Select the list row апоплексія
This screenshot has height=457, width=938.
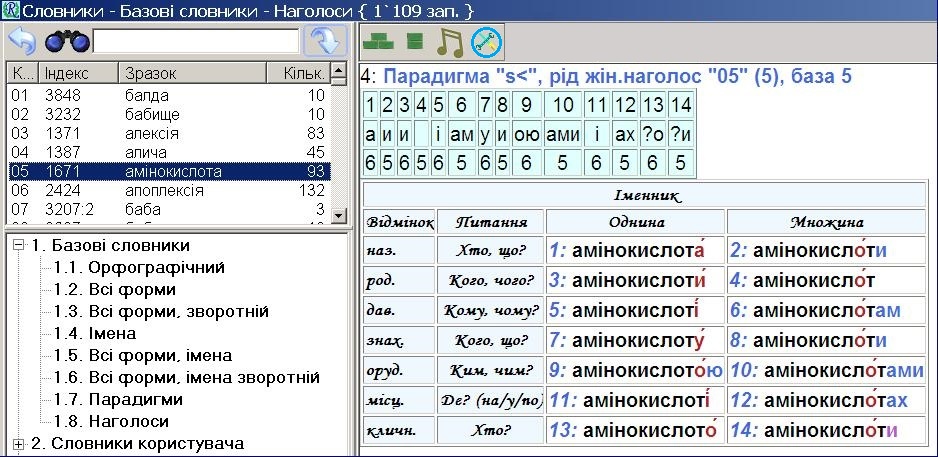pos(169,191)
